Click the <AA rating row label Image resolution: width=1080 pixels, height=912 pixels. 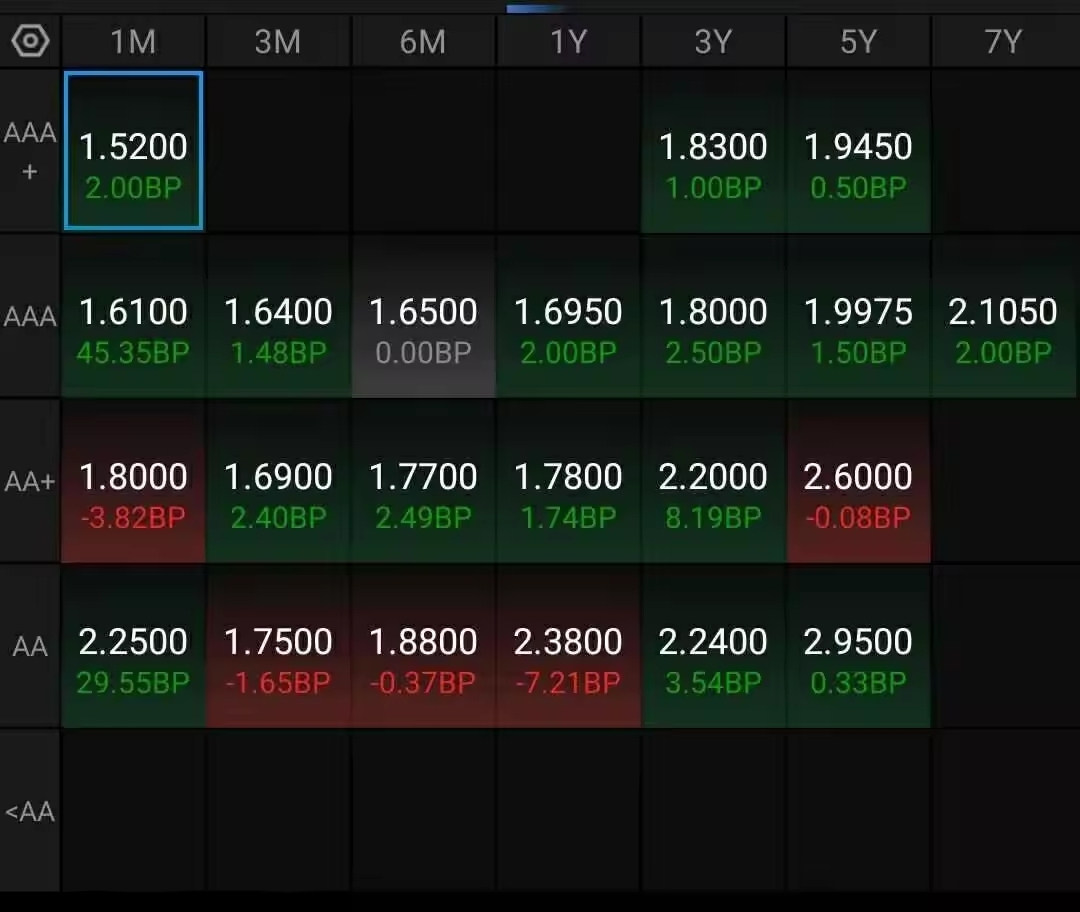point(30,811)
